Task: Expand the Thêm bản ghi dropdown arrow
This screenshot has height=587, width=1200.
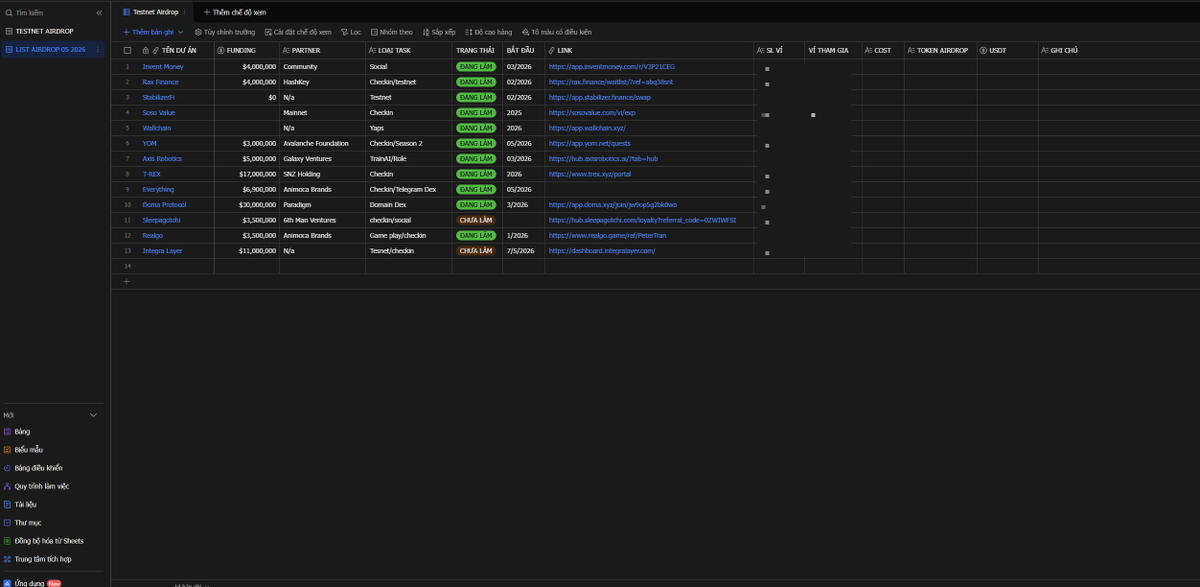Action: click(x=180, y=32)
